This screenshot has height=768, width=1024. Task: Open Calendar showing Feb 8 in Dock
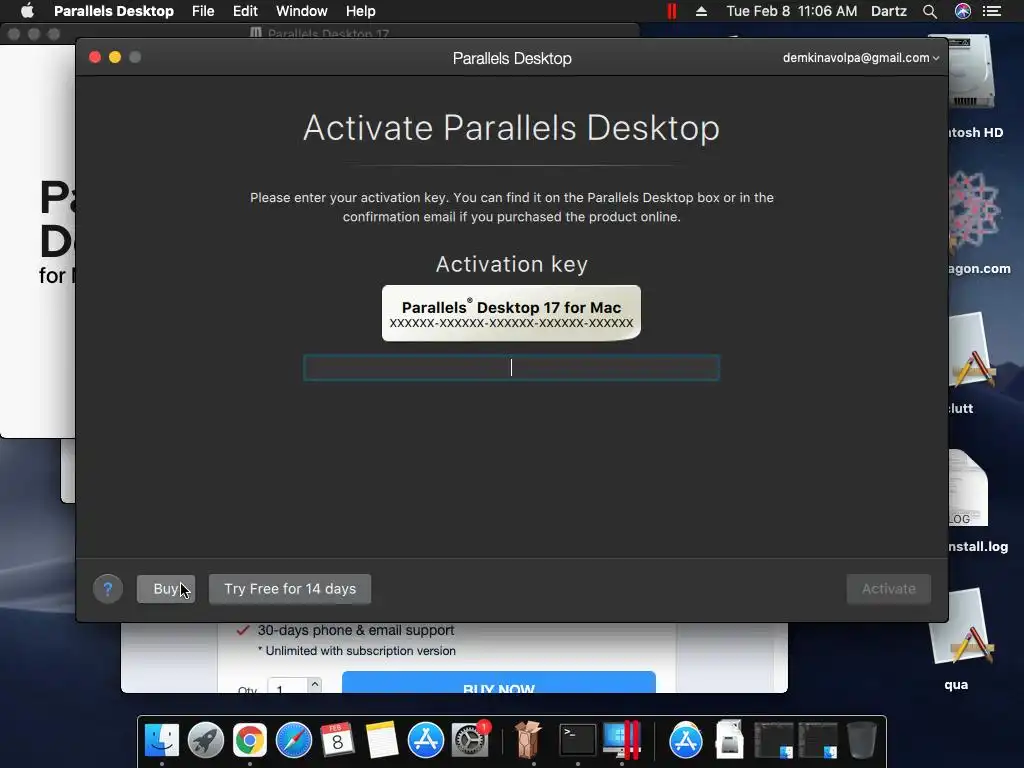coord(338,741)
